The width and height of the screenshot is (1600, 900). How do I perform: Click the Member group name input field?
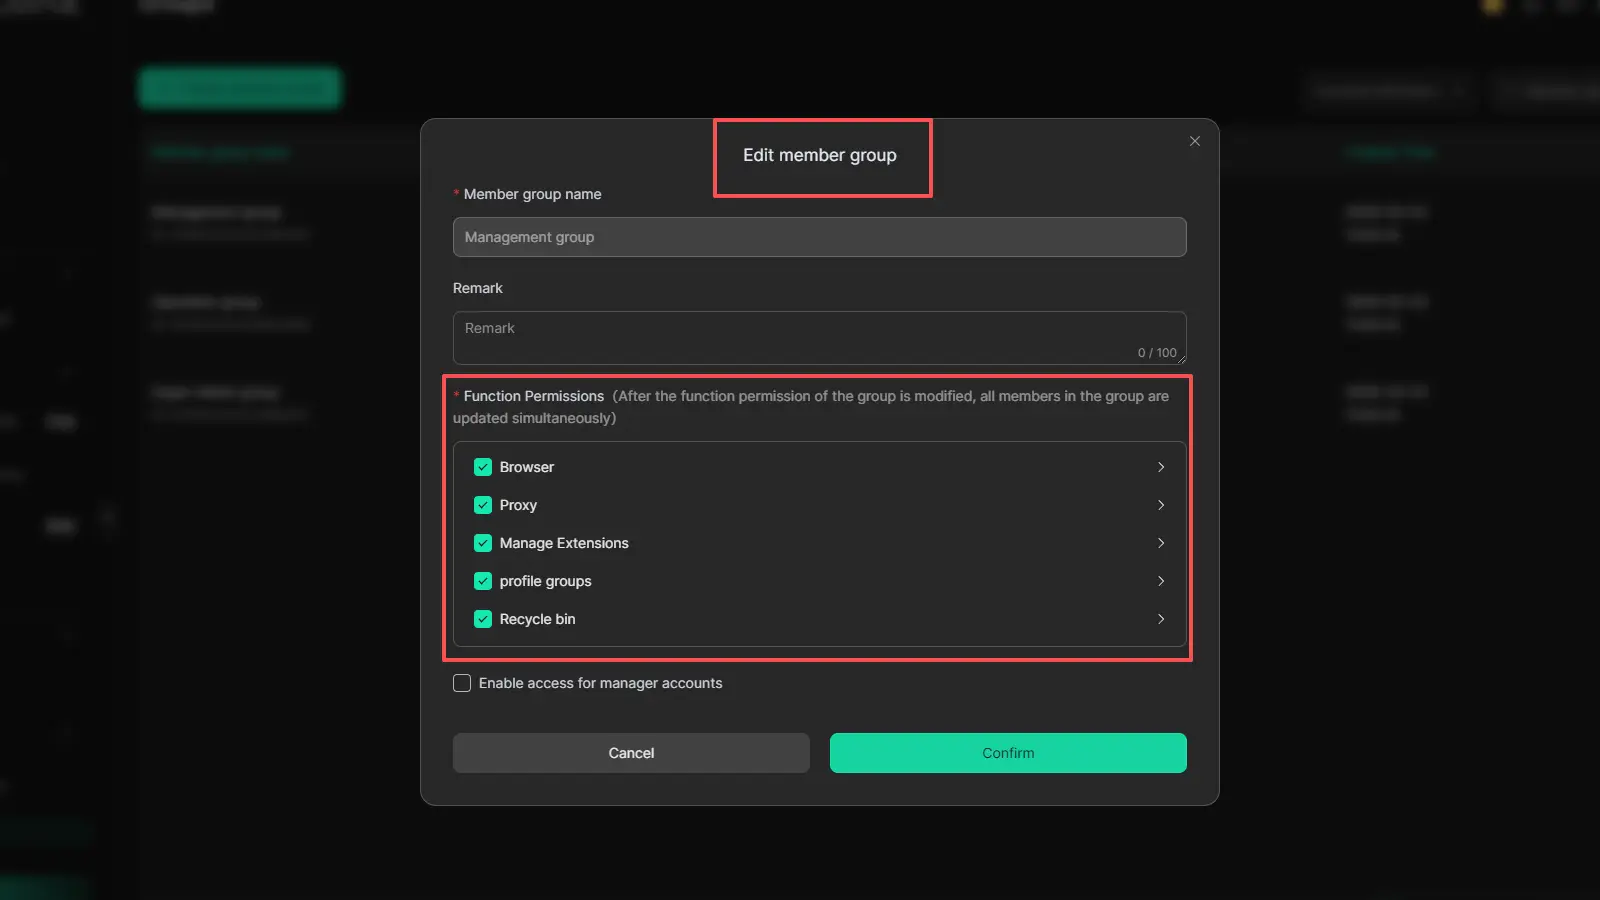pyautogui.click(x=819, y=237)
